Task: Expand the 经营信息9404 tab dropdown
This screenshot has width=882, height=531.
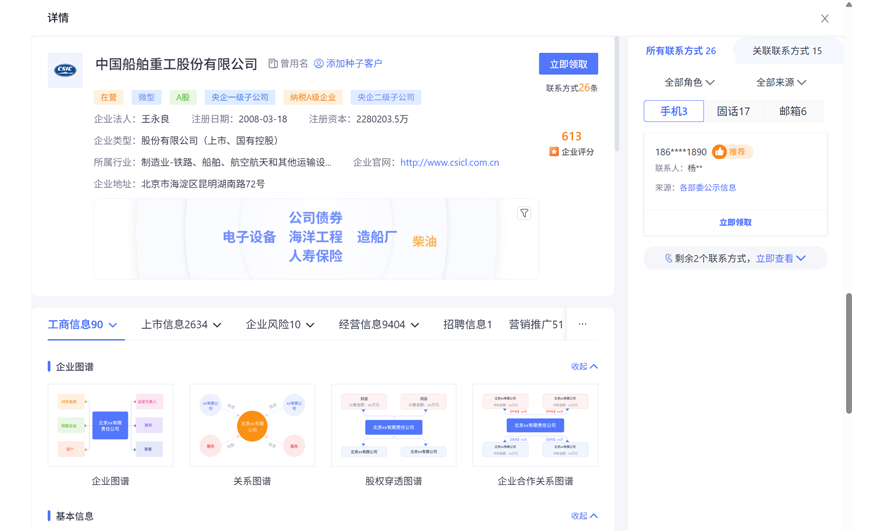Action: [415, 325]
